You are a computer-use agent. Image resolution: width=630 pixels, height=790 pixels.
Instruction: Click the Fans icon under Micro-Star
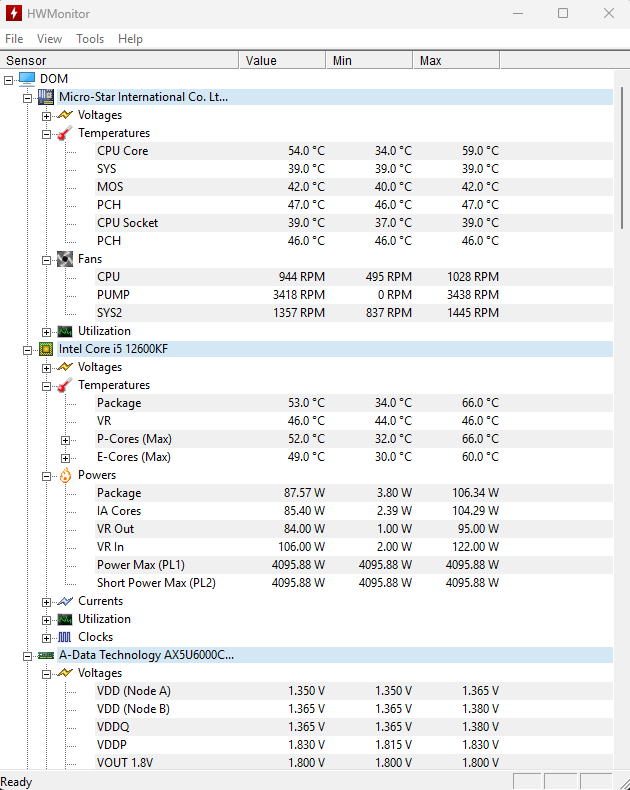(x=65, y=259)
